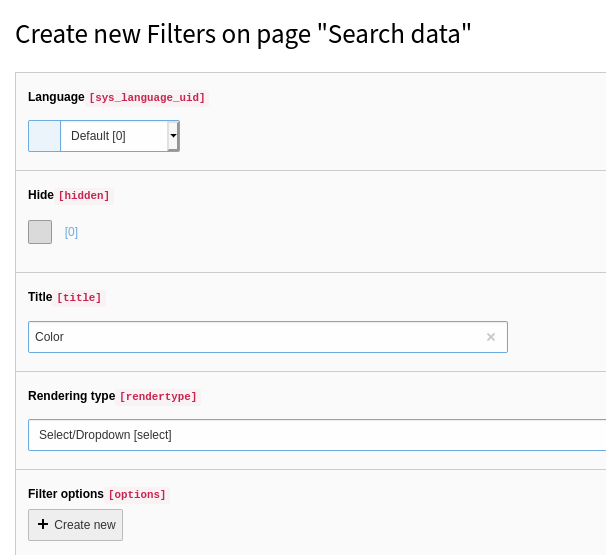The width and height of the screenshot is (606, 555).
Task: Click the Language dropdown arrow
Action: click(x=173, y=136)
